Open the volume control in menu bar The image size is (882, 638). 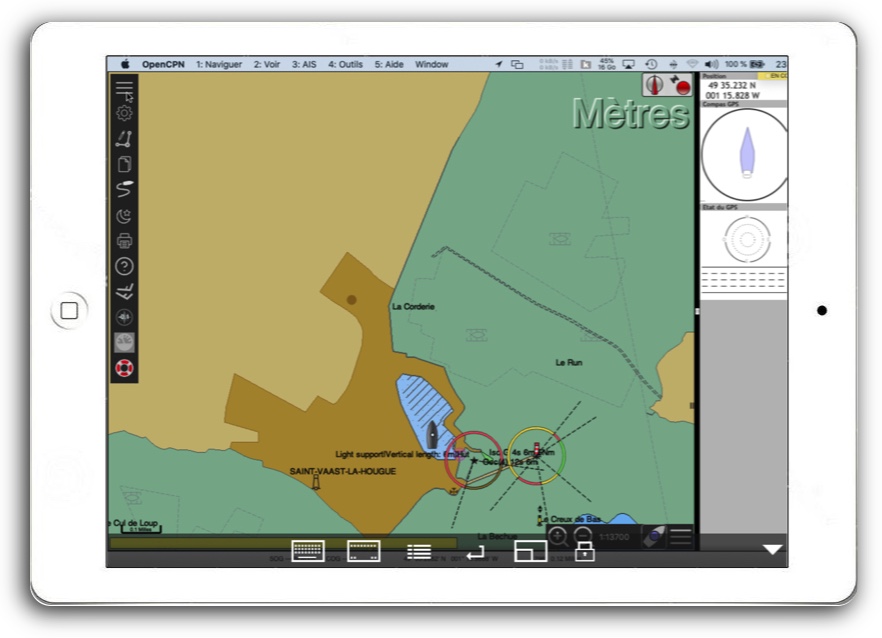[x=712, y=64]
